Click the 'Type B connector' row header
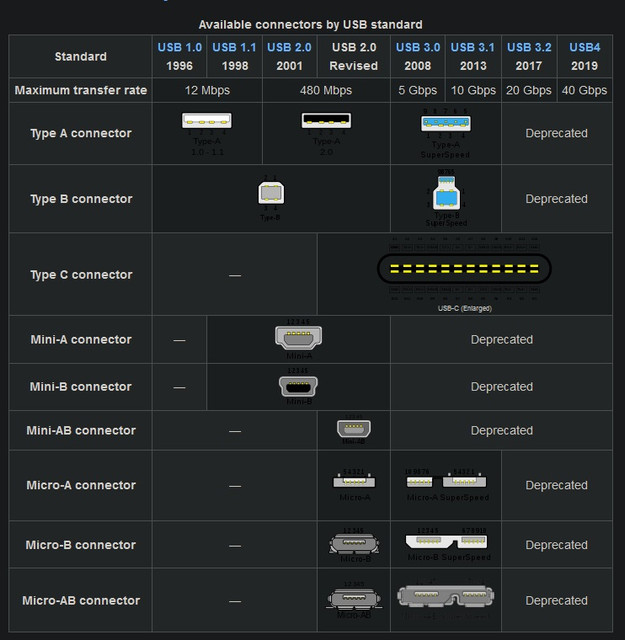The height and width of the screenshot is (640, 625). [x=80, y=199]
